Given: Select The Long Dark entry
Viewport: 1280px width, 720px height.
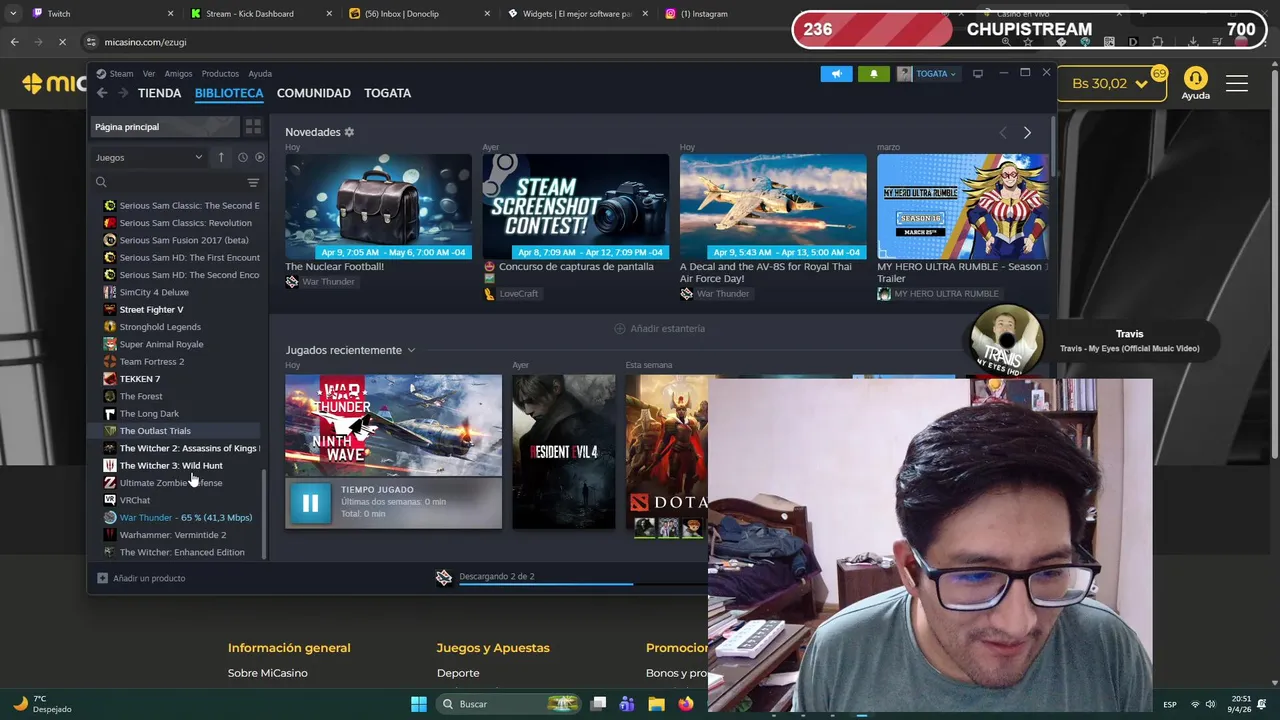Looking at the screenshot, I should click(149, 413).
